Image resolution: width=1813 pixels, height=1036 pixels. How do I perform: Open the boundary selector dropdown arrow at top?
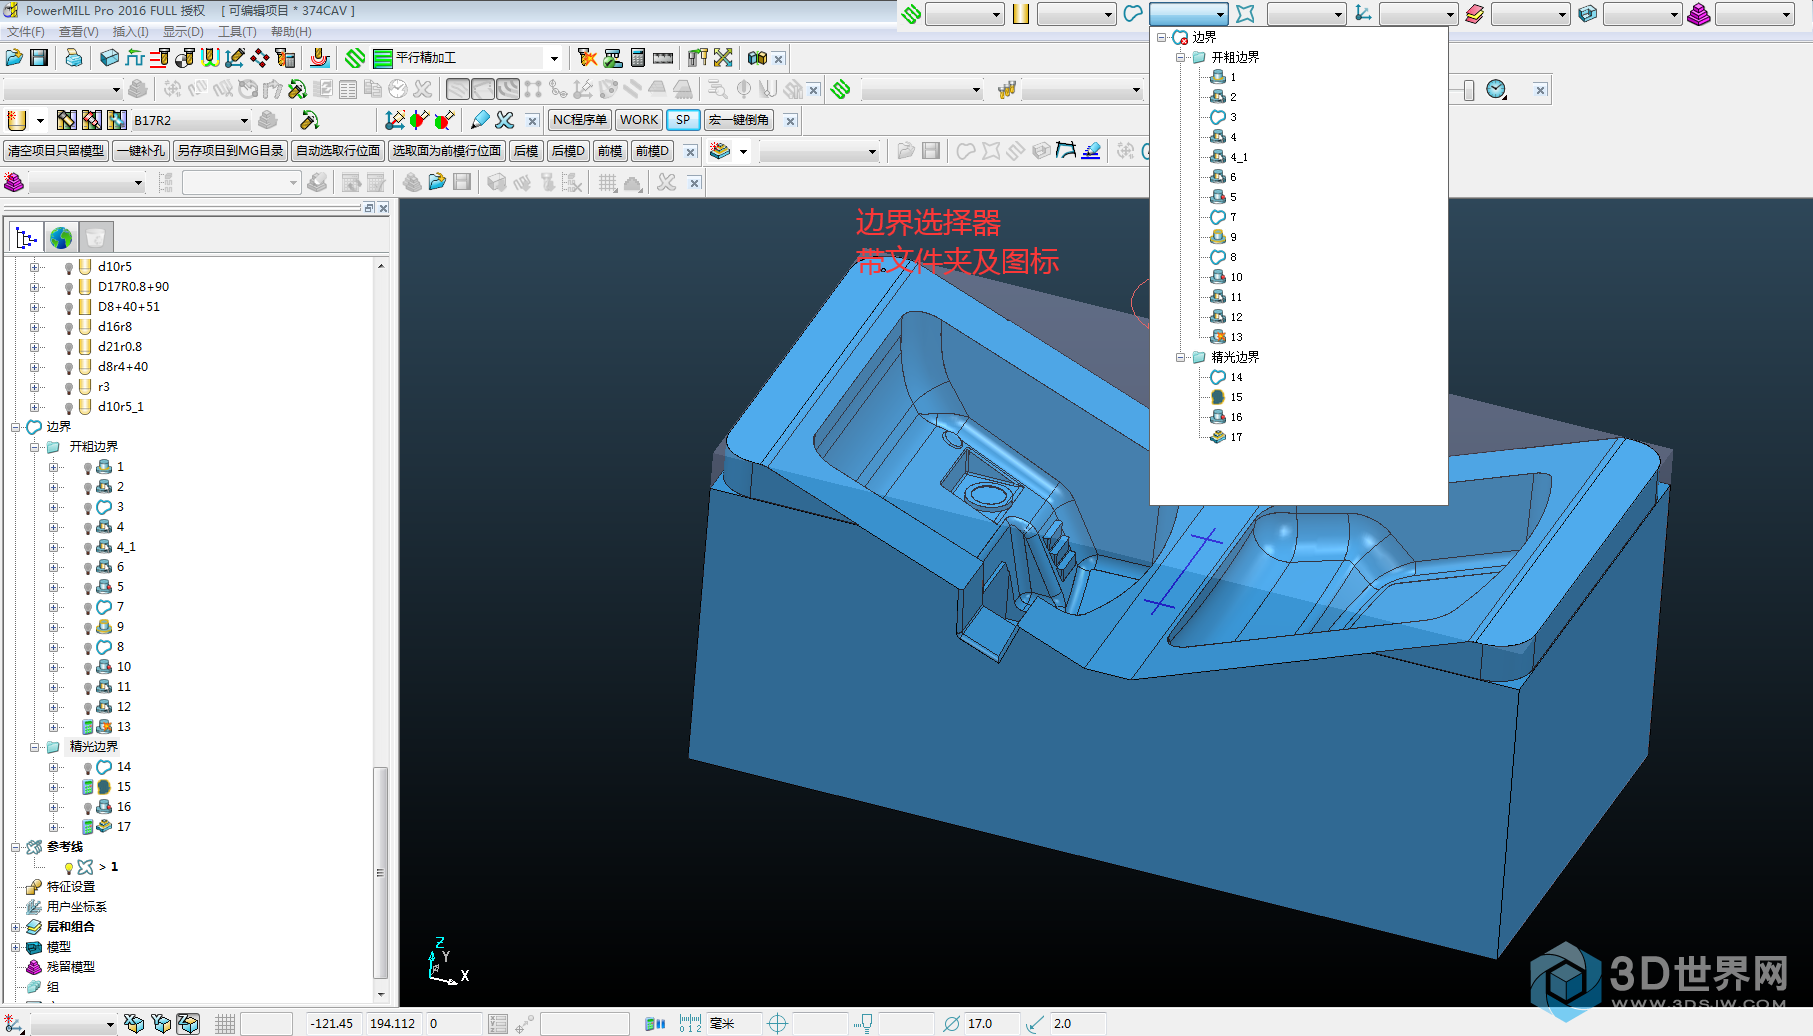tap(1221, 14)
